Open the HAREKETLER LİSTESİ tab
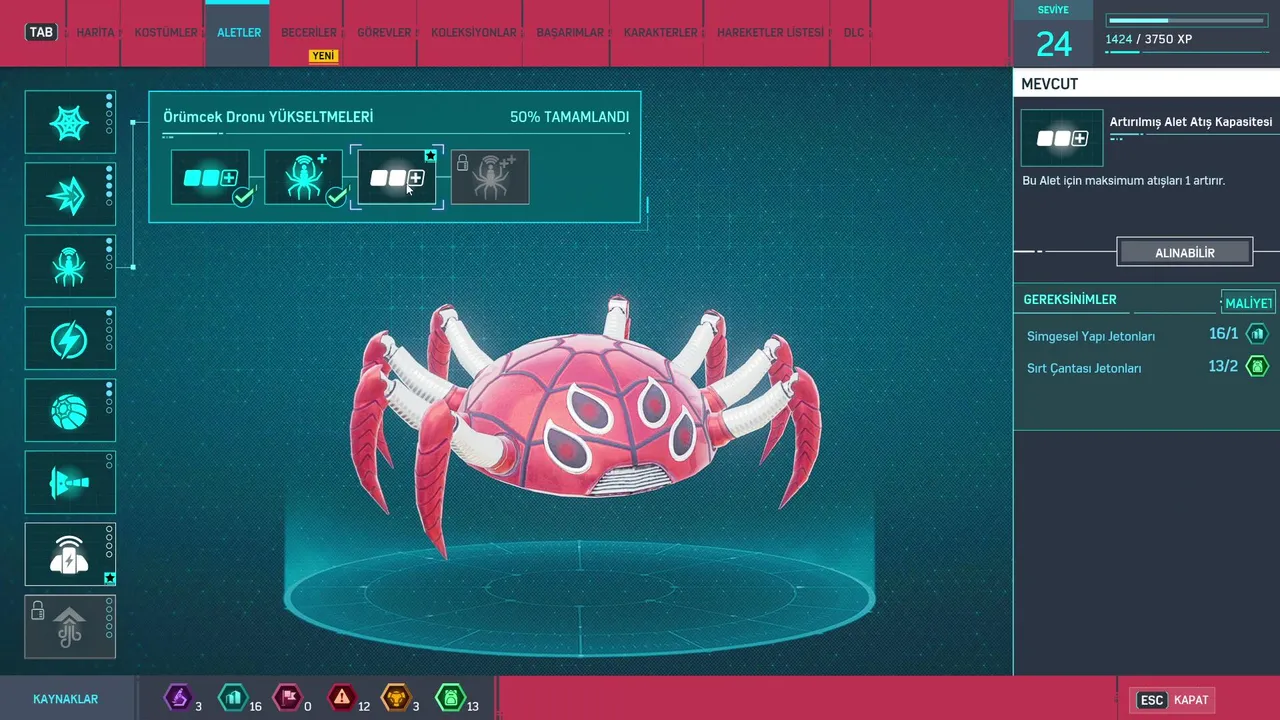 pyautogui.click(x=770, y=33)
